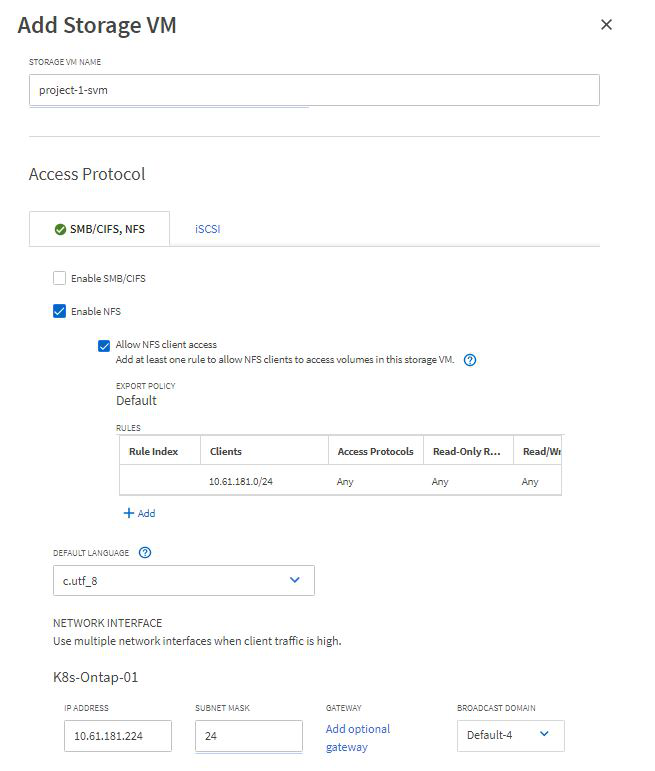655x771 pixels.
Task: Click the Clients column header
Action: point(226,451)
